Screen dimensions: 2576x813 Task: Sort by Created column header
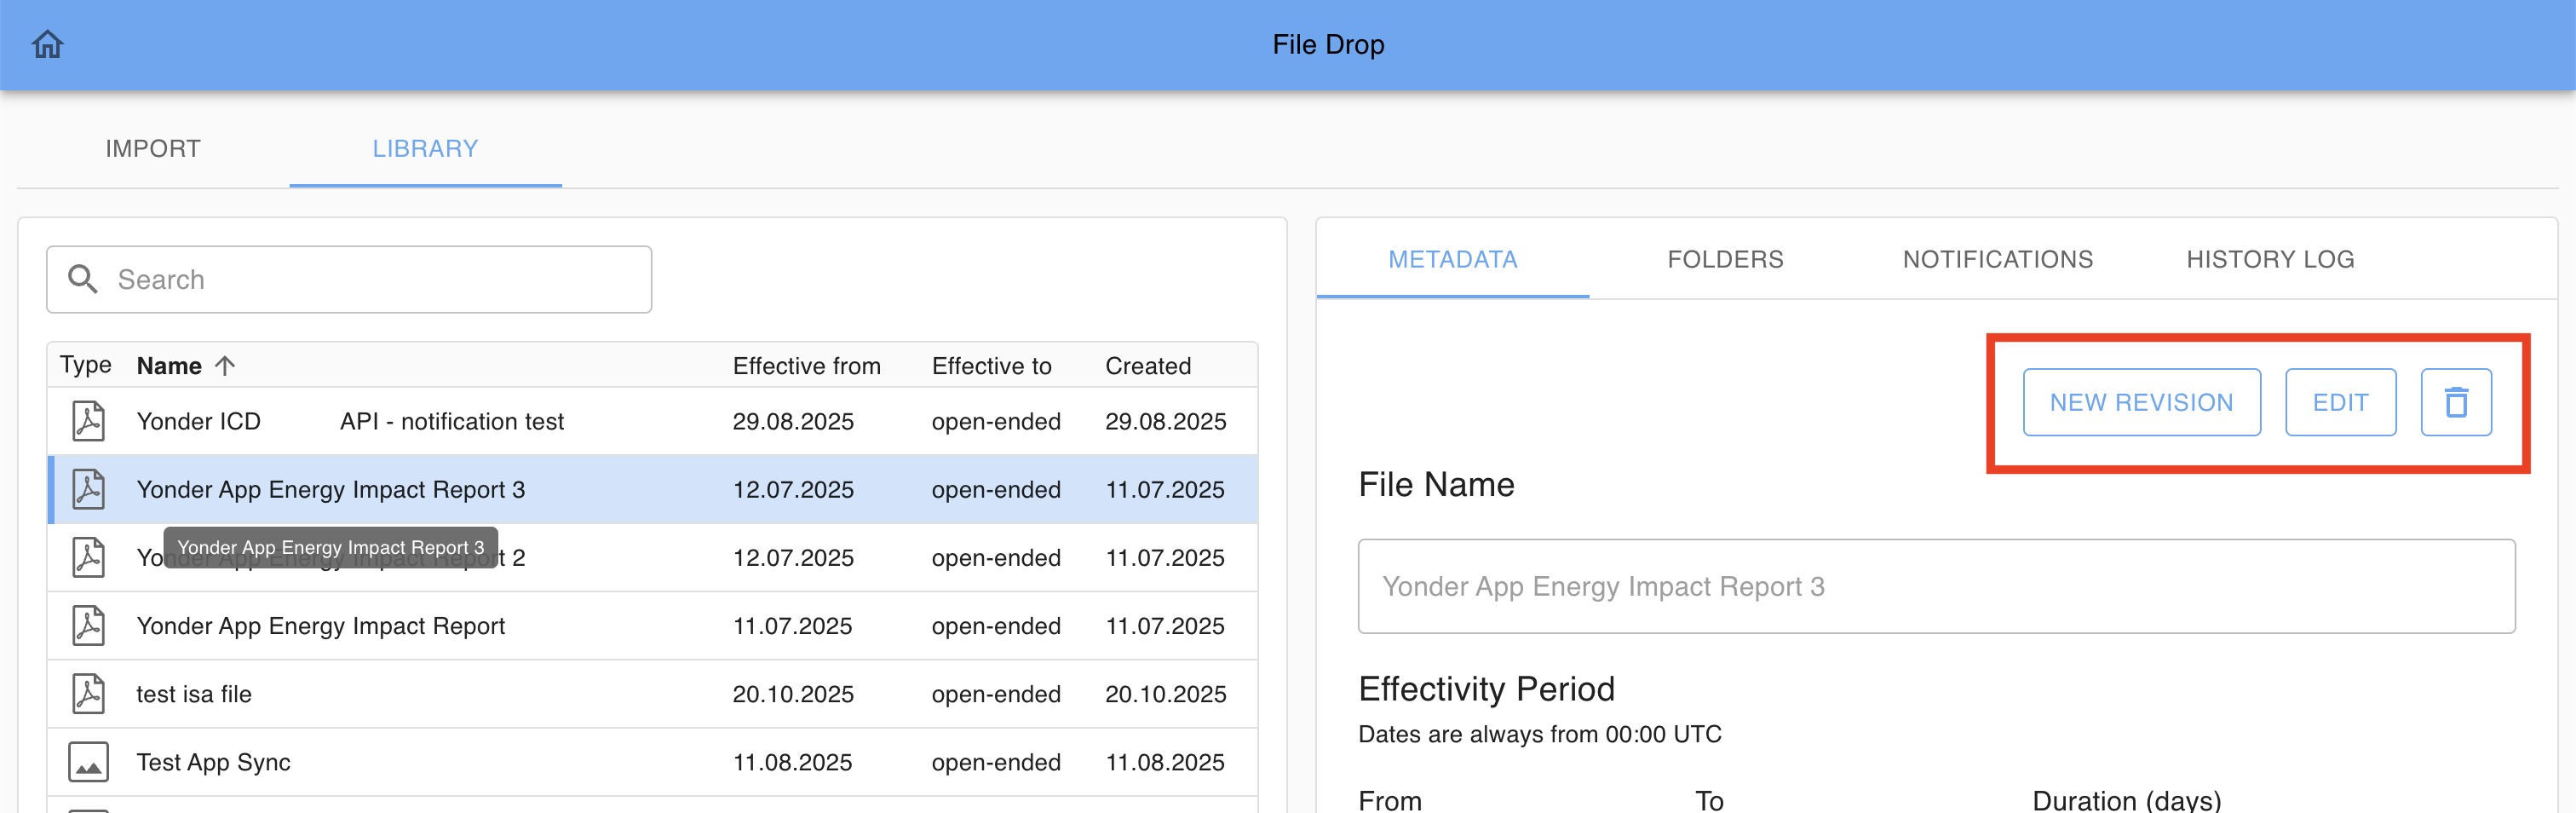pos(1147,366)
